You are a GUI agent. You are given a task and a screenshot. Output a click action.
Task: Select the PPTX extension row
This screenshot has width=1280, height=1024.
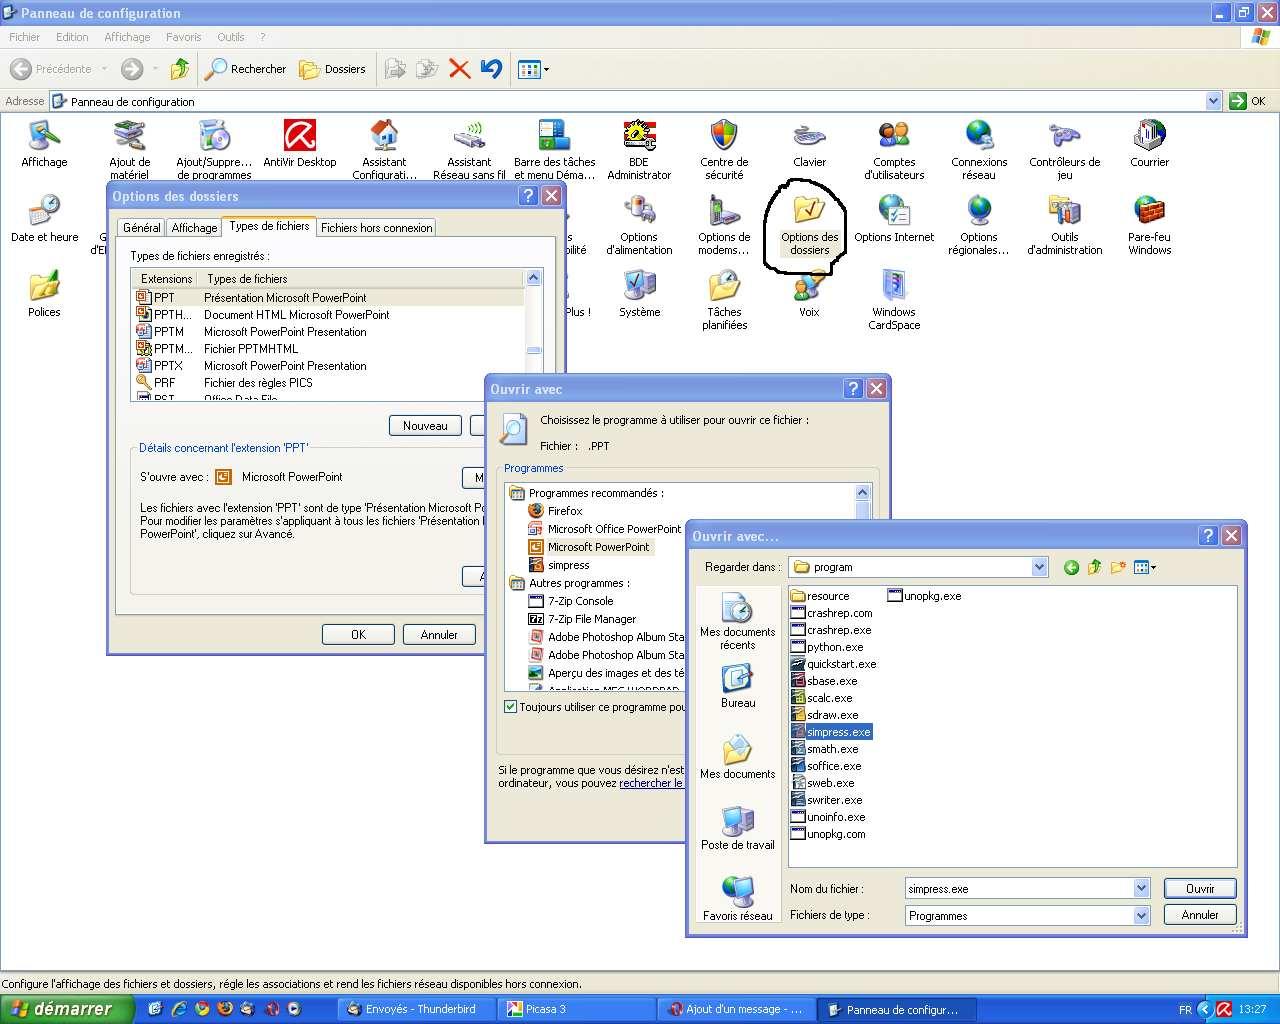pyautogui.click(x=328, y=366)
